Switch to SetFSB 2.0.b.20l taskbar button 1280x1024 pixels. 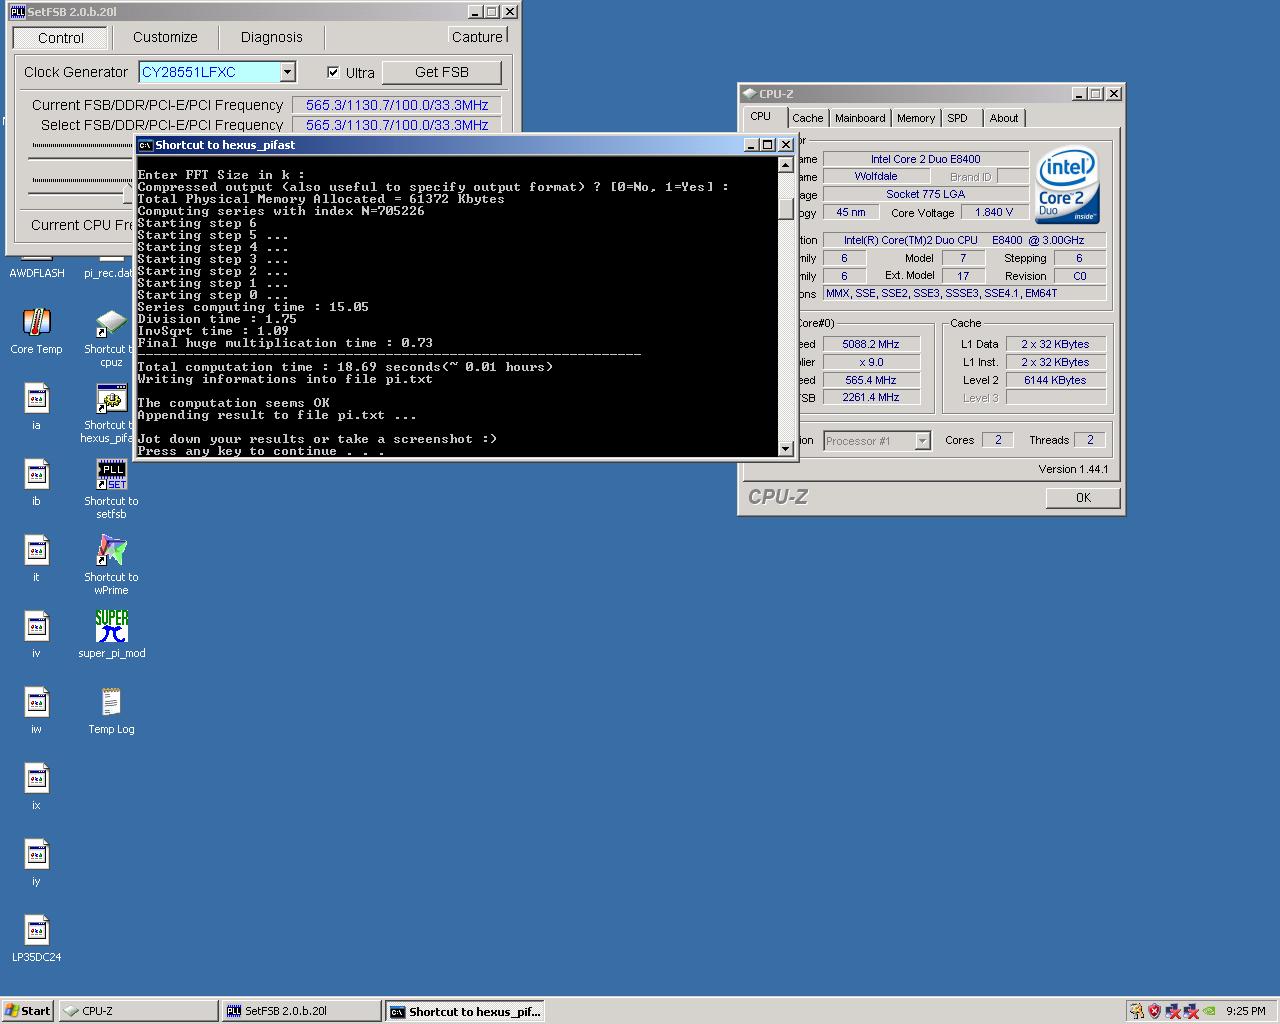pyautogui.click(x=302, y=1011)
